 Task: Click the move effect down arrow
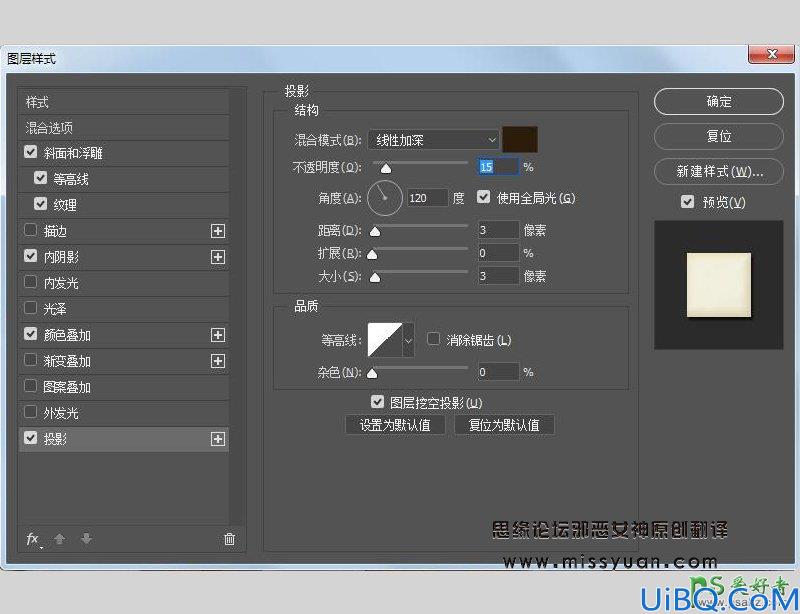point(86,539)
